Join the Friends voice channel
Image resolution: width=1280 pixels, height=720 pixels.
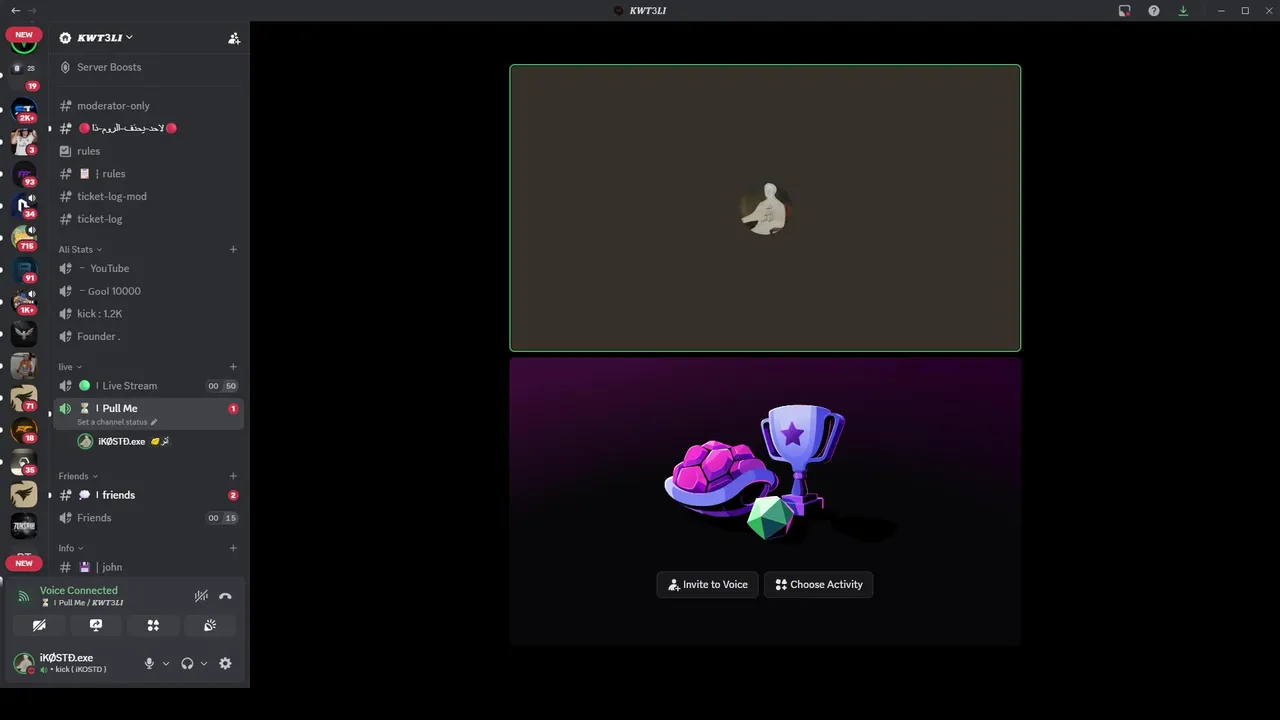tap(148, 518)
